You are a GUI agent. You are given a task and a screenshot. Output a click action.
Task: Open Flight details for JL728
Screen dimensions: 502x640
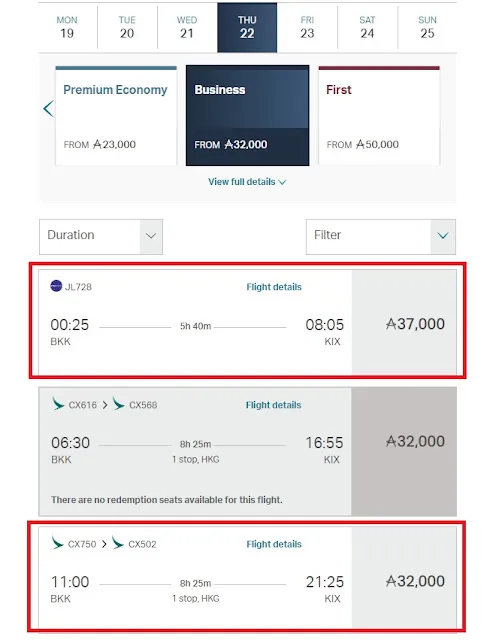[274, 287]
